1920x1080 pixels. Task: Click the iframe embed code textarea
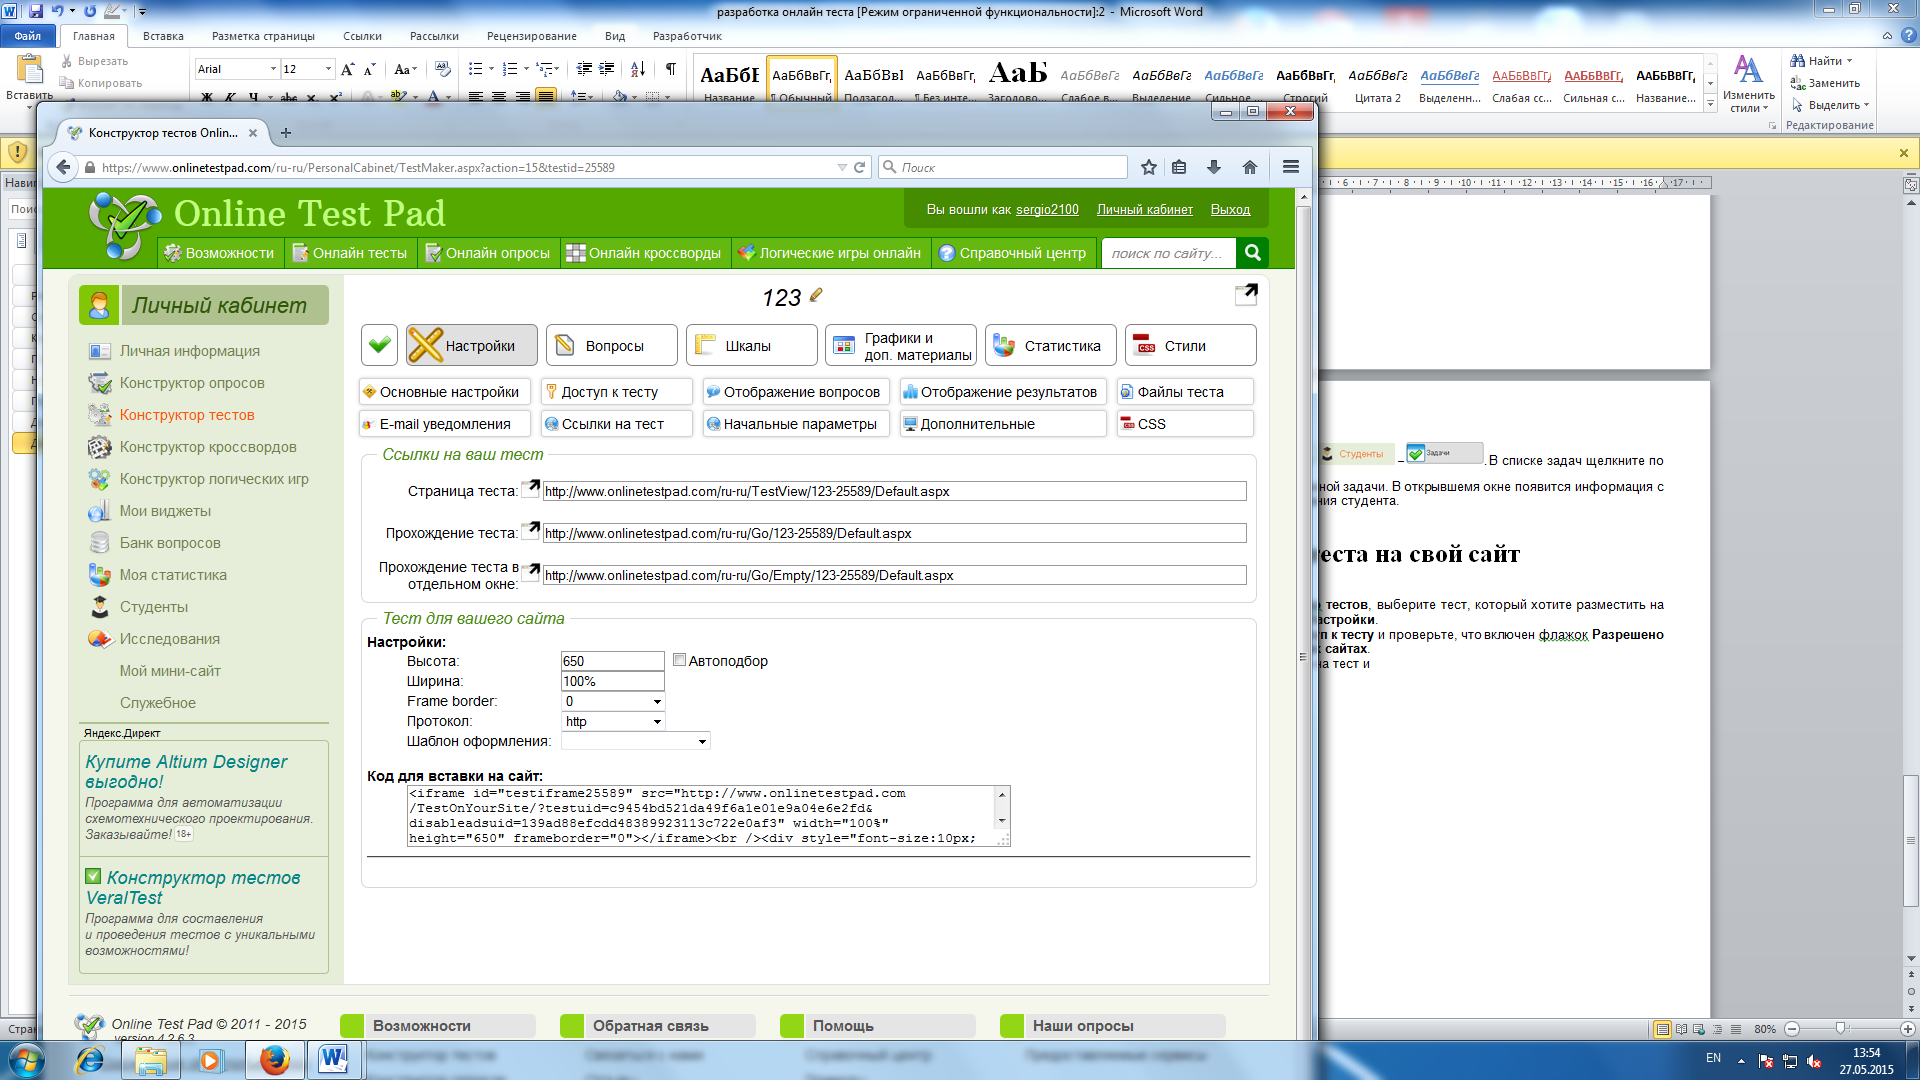pos(708,816)
